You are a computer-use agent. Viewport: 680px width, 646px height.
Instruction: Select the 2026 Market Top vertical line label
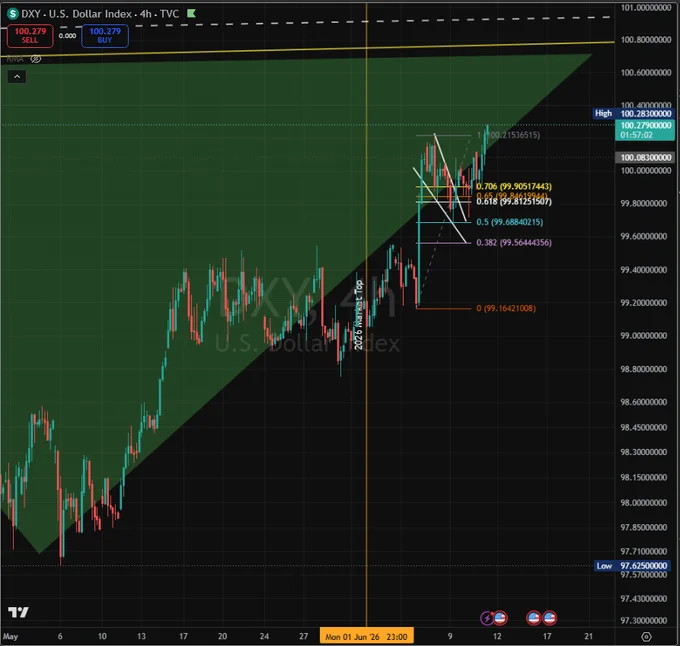tap(358, 315)
